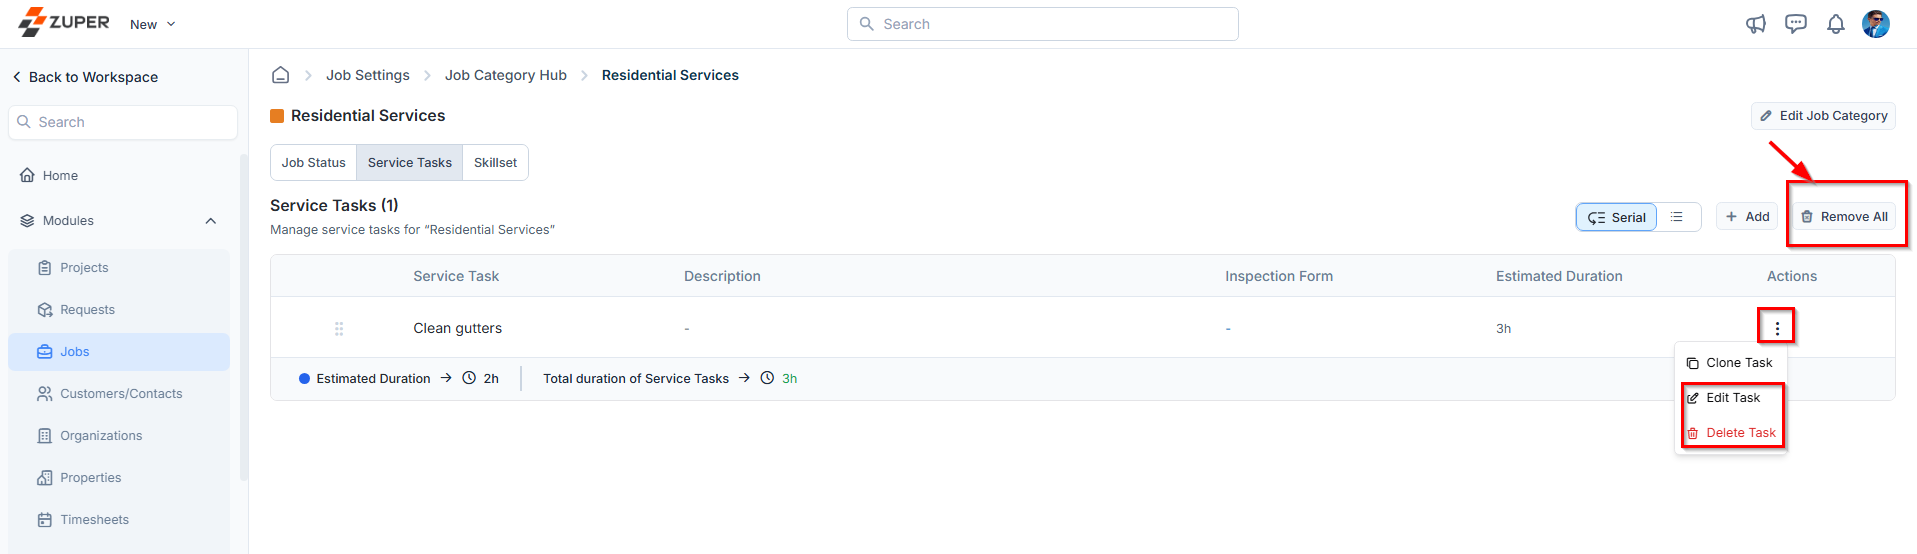Open the chat messages icon

click(1796, 24)
